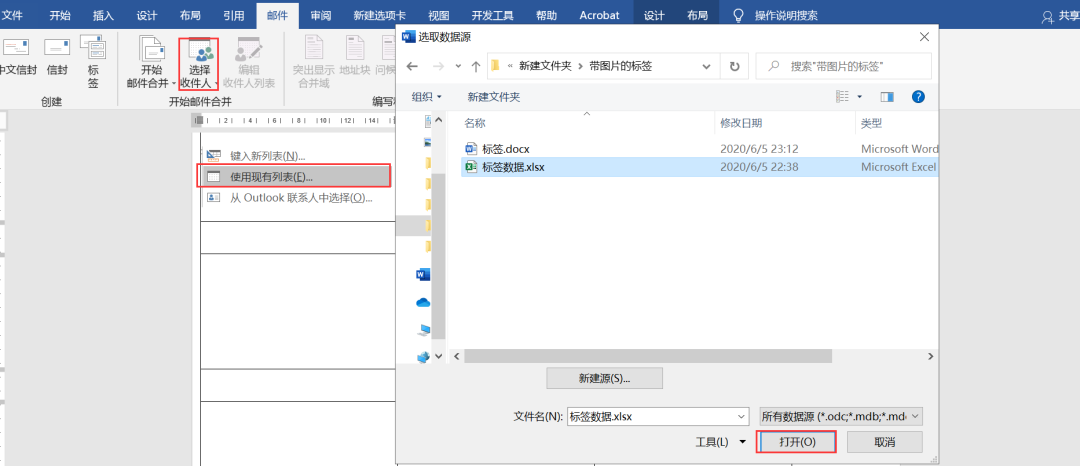Switch to the 开始 ribbon tab
Viewport: 1080px width, 466px height.
(x=61, y=15)
